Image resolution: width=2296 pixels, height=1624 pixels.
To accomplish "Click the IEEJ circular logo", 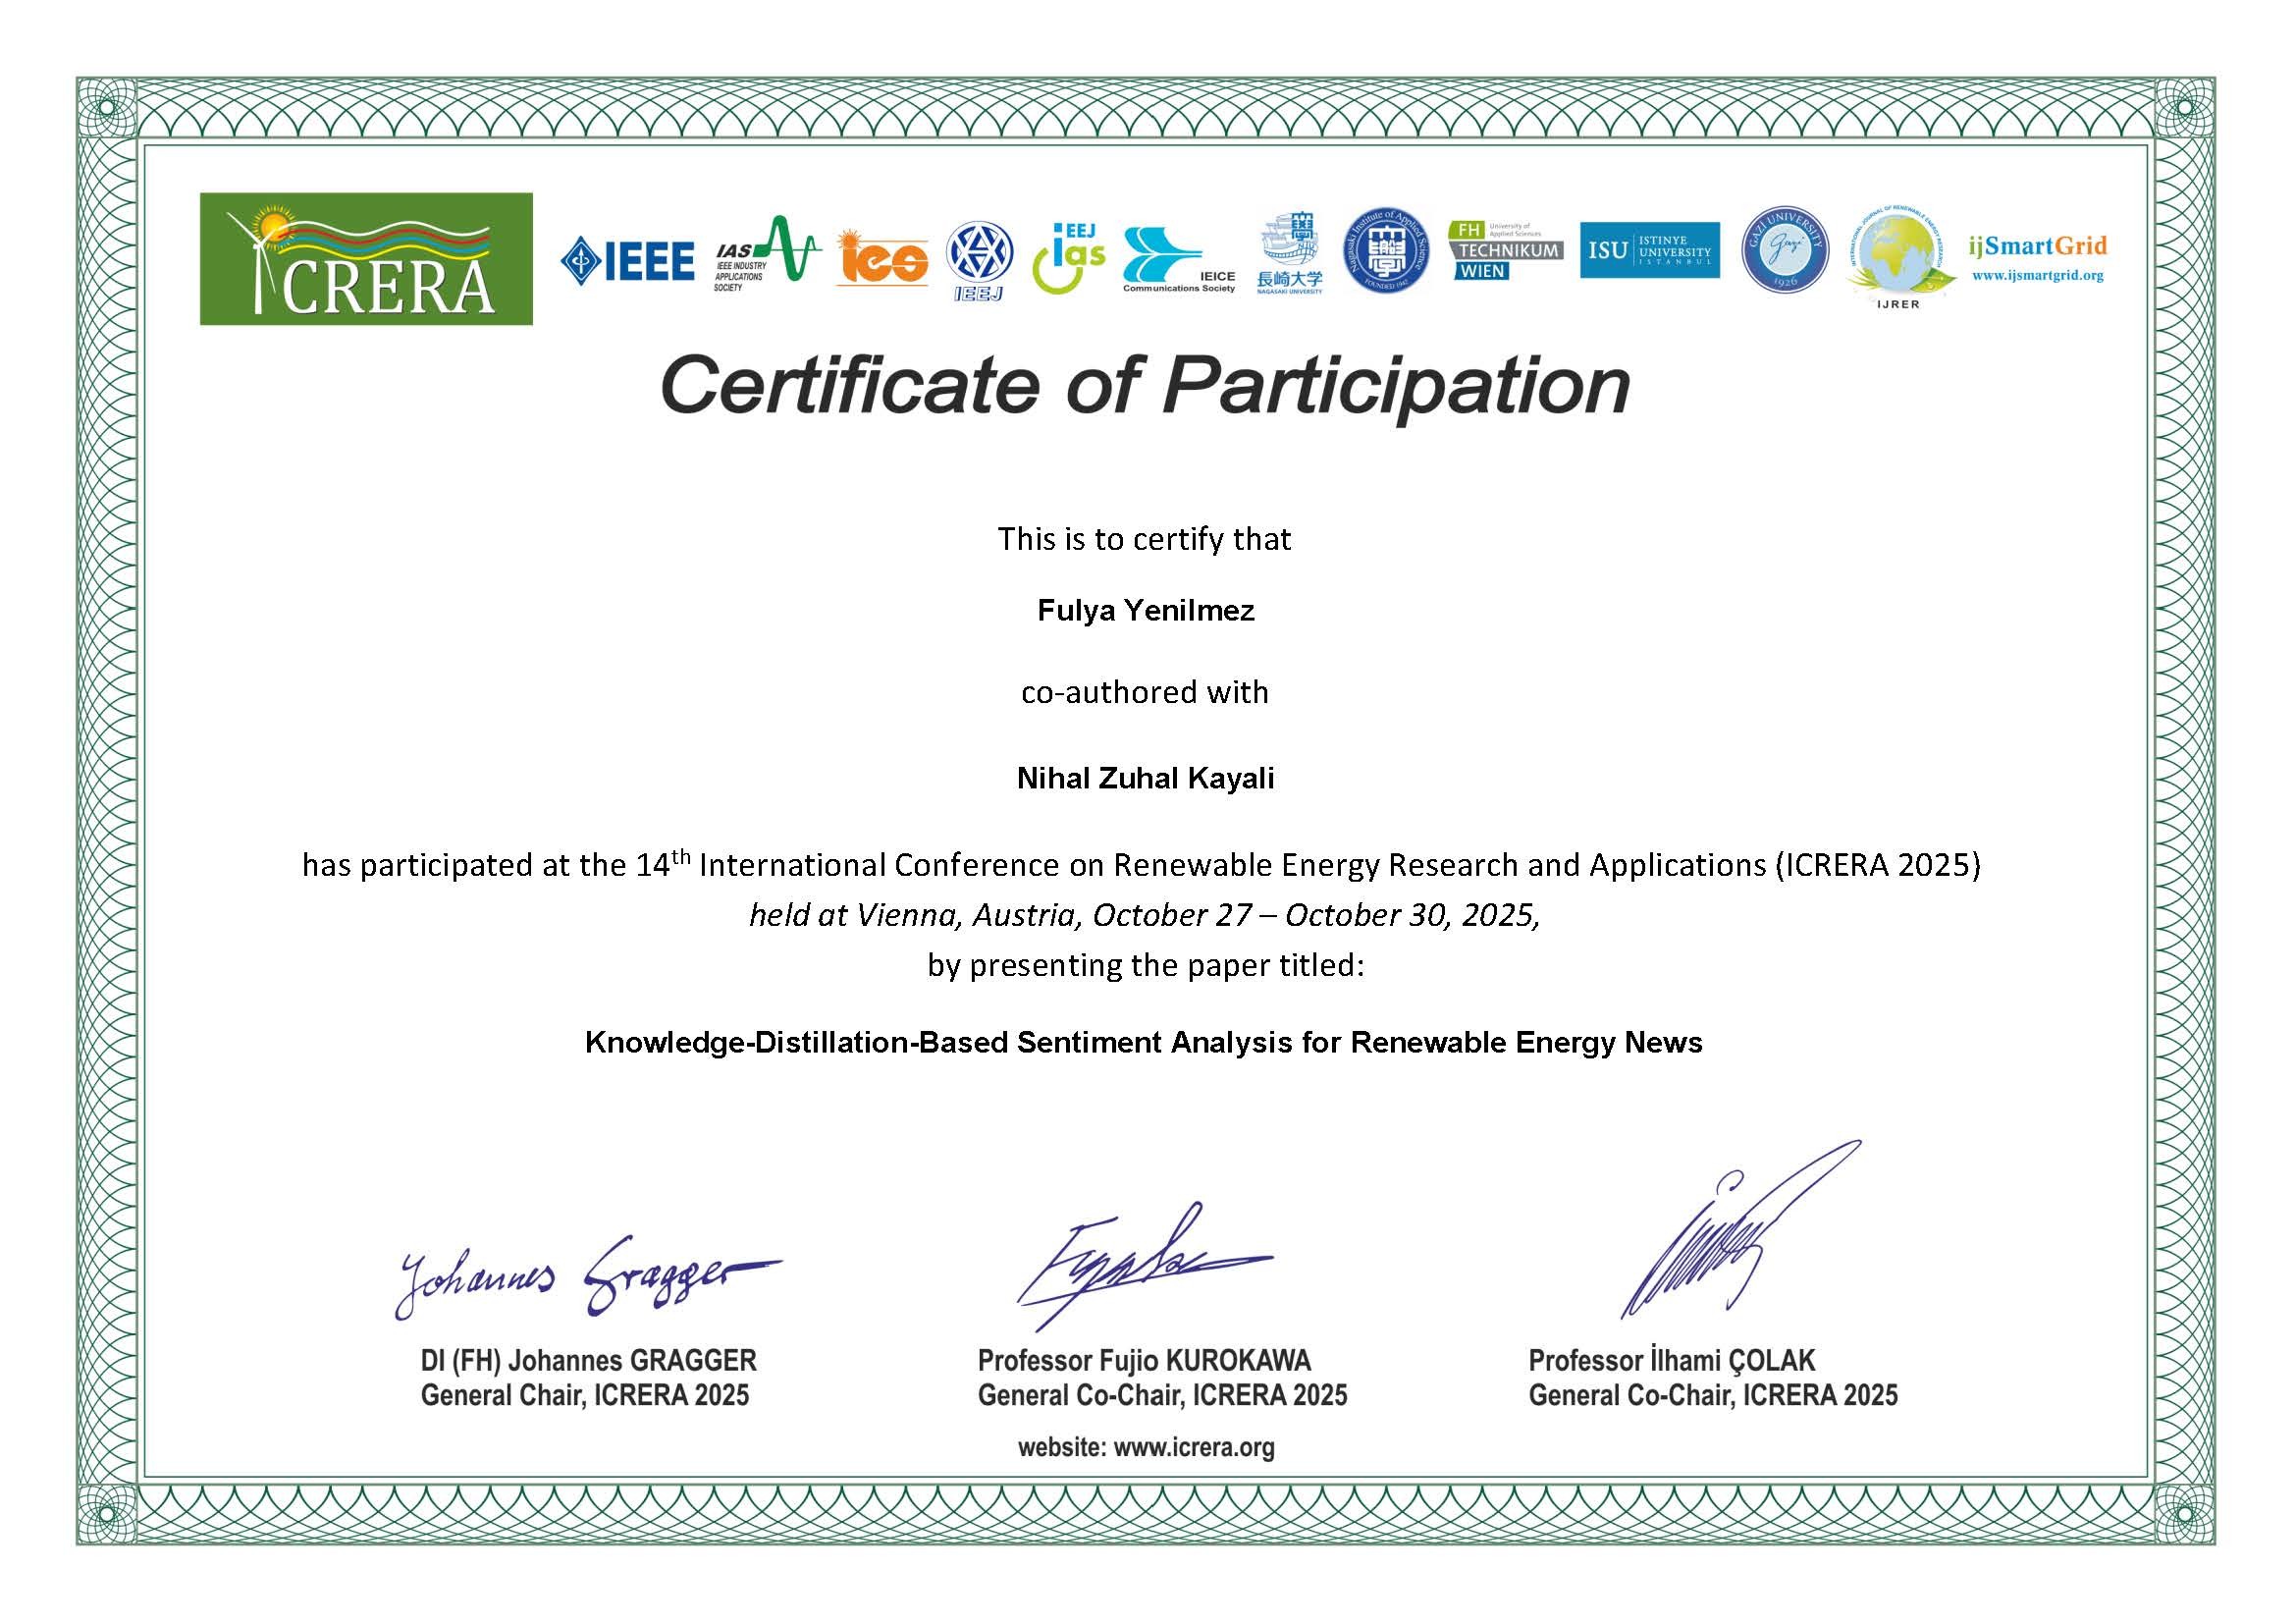I will [x=979, y=260].
